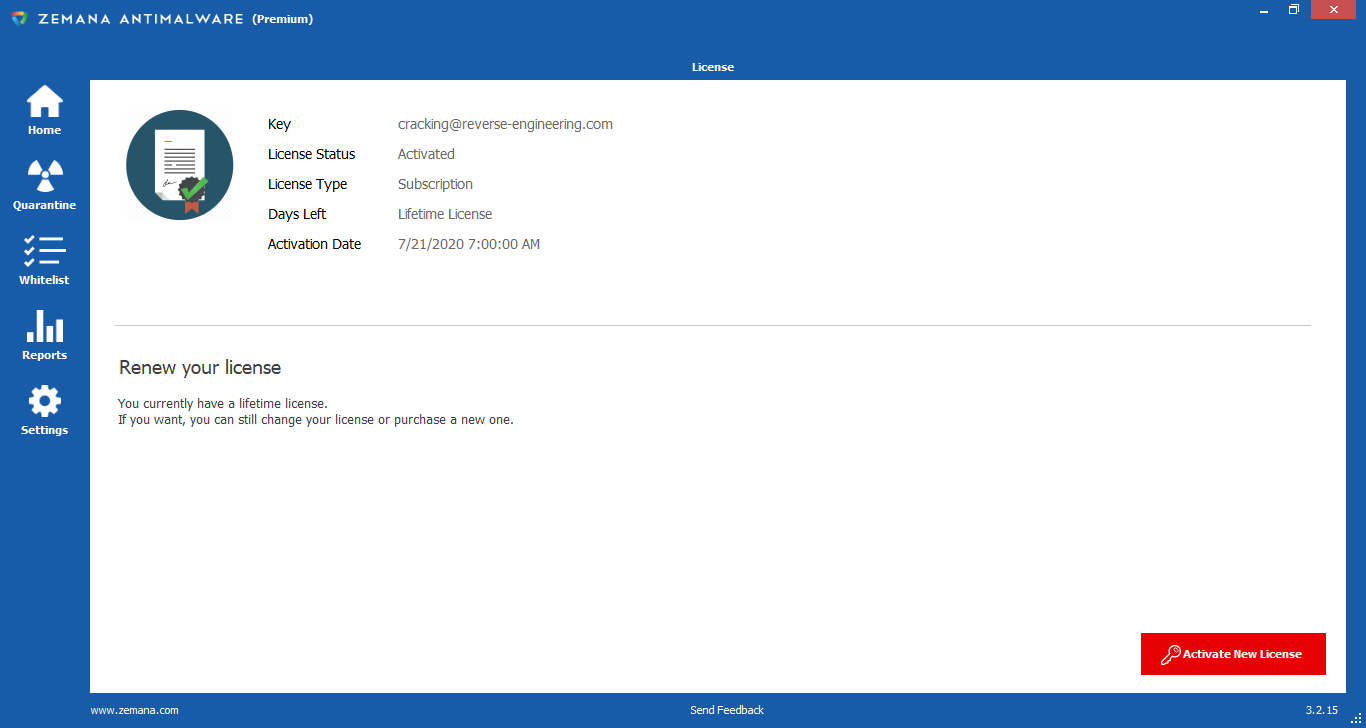Click the 'License Status' label

click(312, 154)
